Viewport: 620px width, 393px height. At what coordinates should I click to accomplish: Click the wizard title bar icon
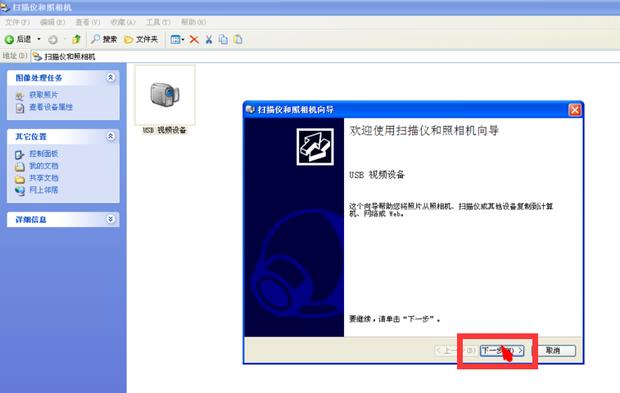coord(250,109)
